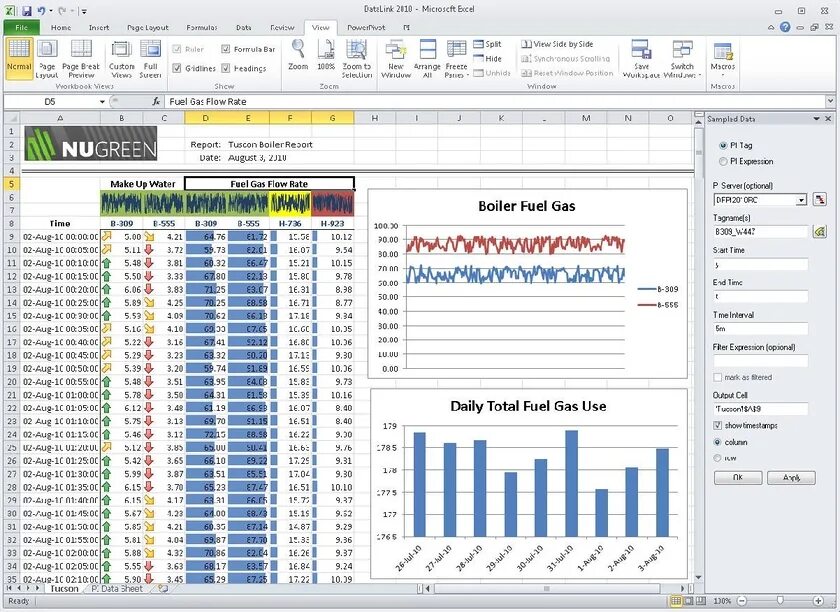Open the PI Server dropdown
Screen dimensions: 840x612
801,200
